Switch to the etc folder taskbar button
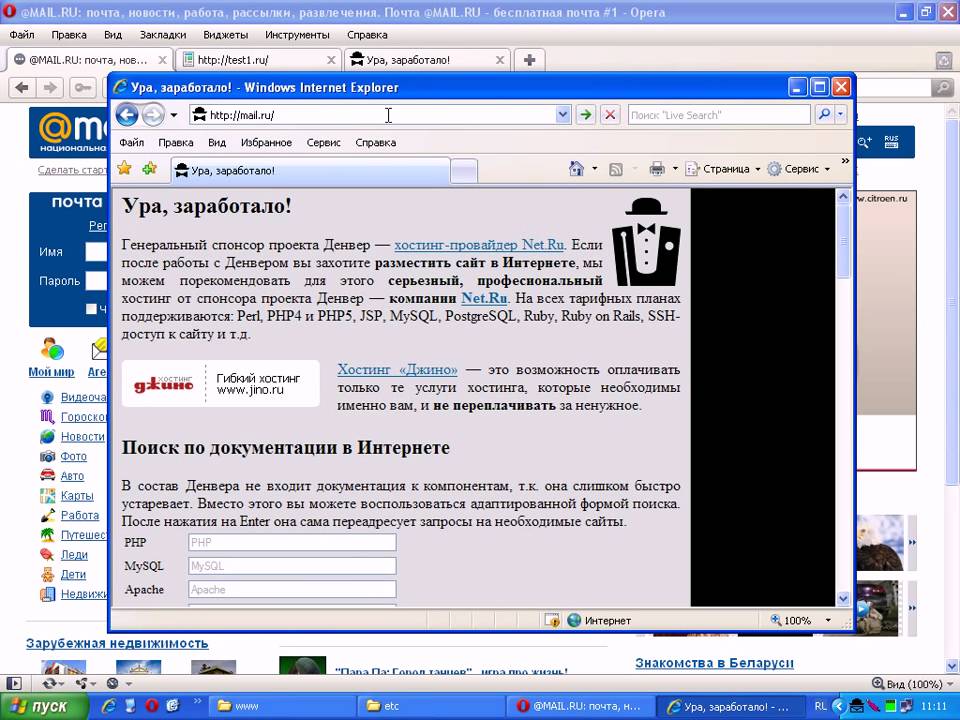 pyautogui.click(x=431, y=706)
